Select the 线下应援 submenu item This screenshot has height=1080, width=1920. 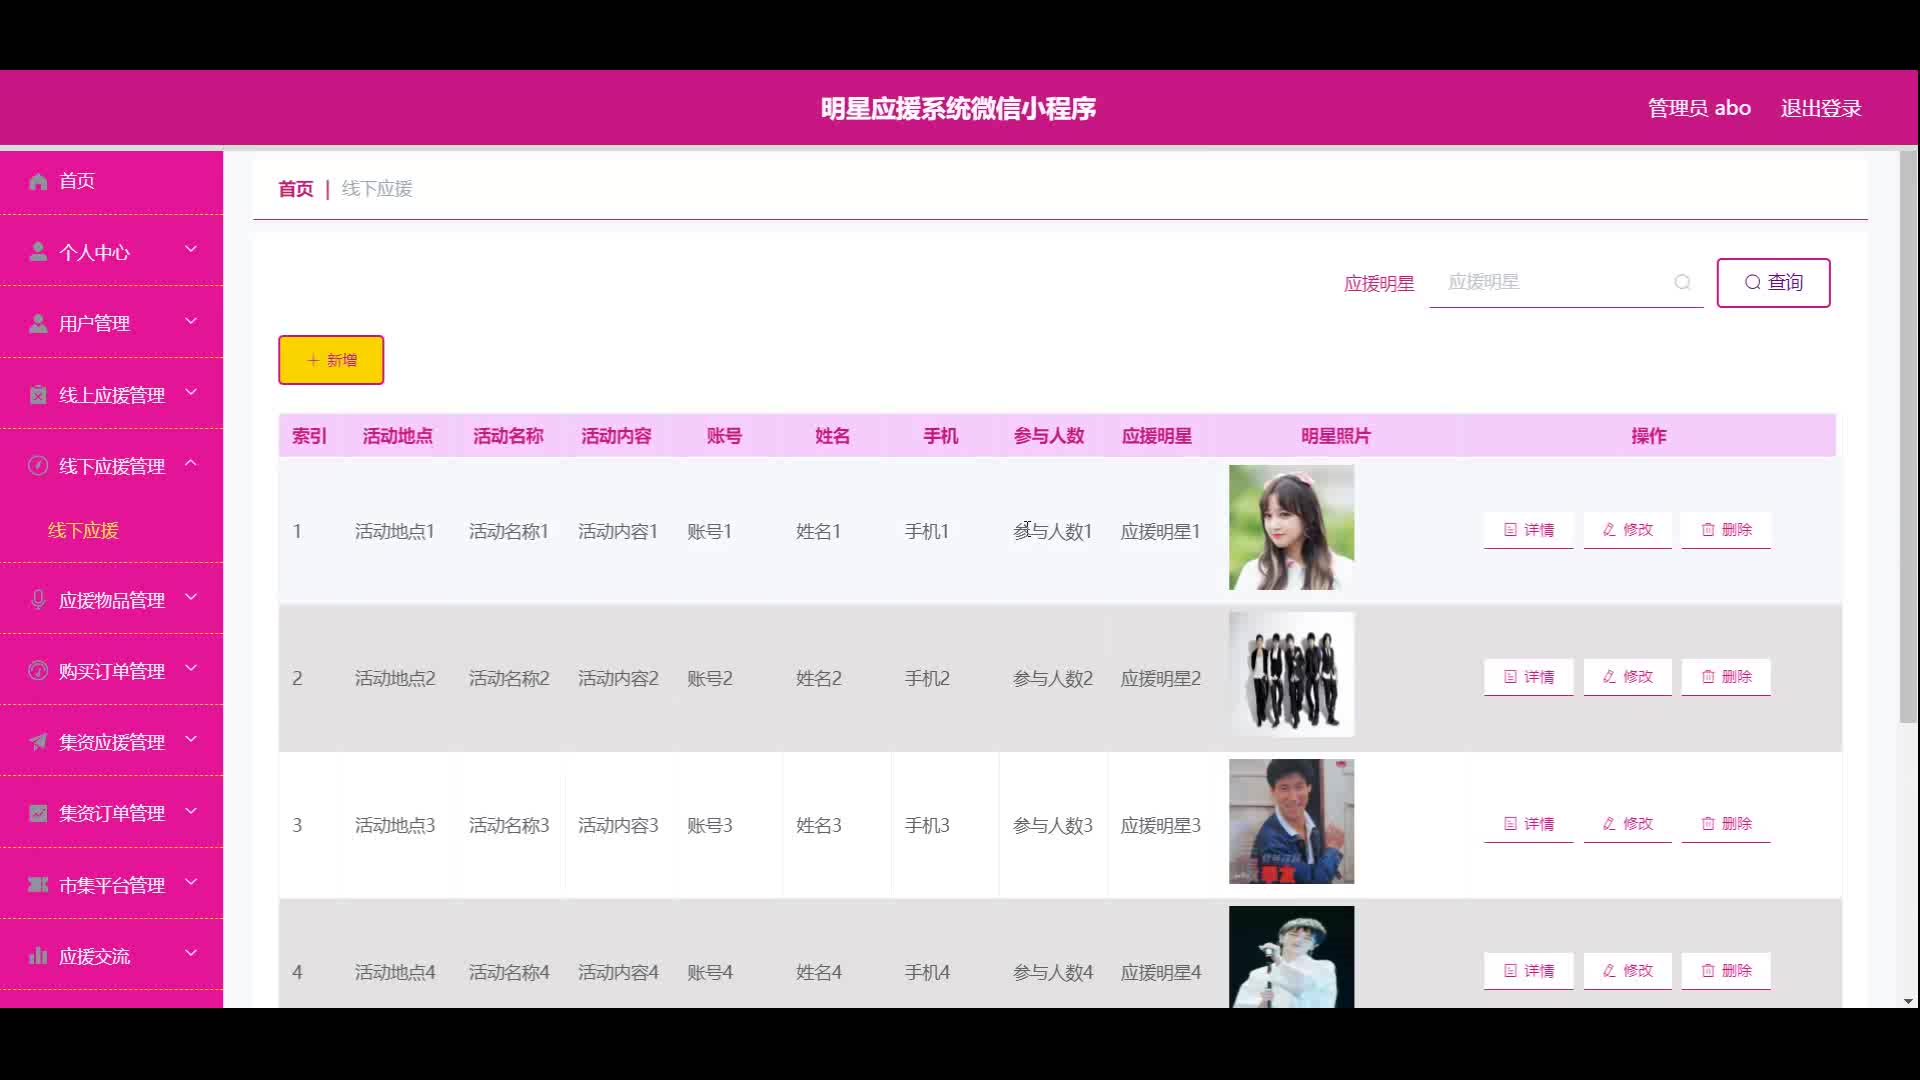pos(83,530)
